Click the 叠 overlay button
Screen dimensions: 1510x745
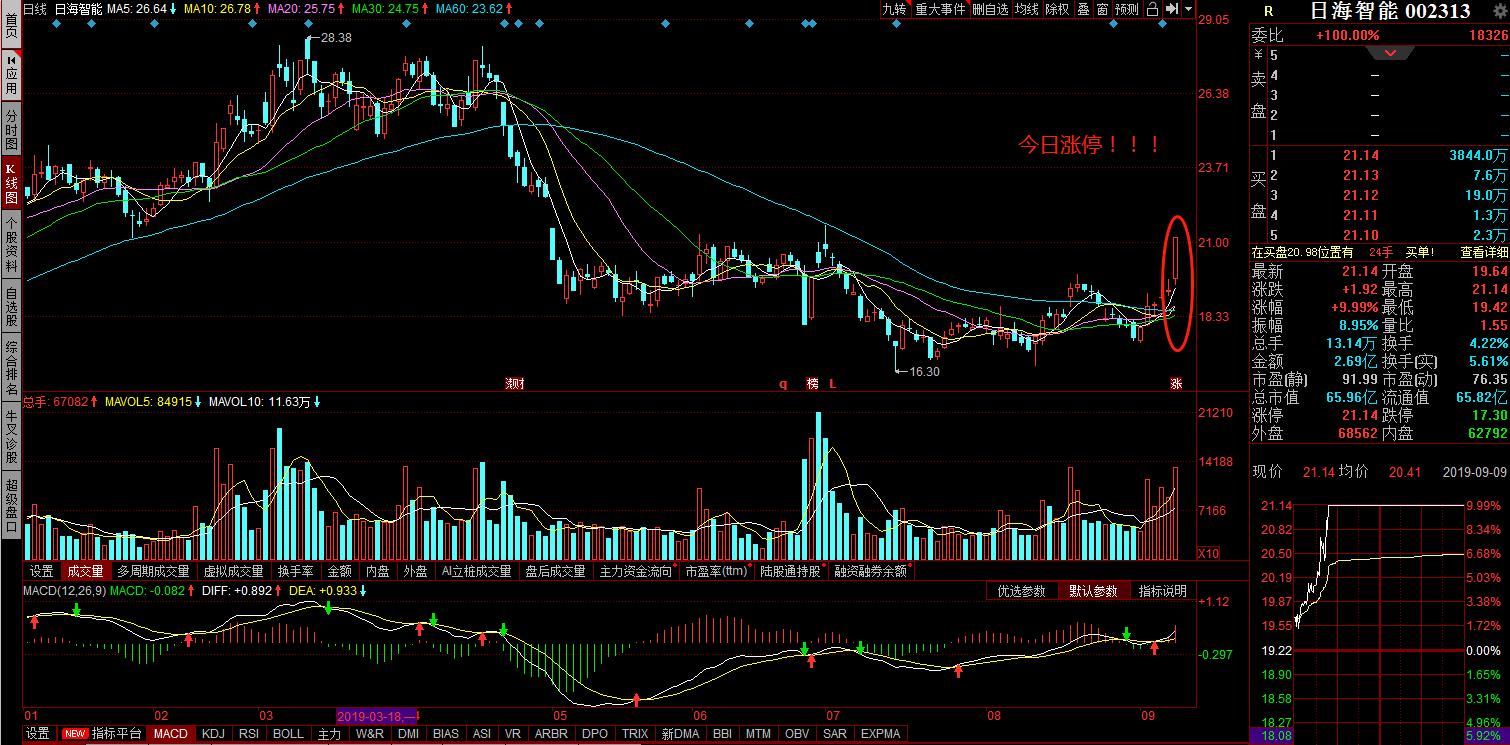point(1083,9)
